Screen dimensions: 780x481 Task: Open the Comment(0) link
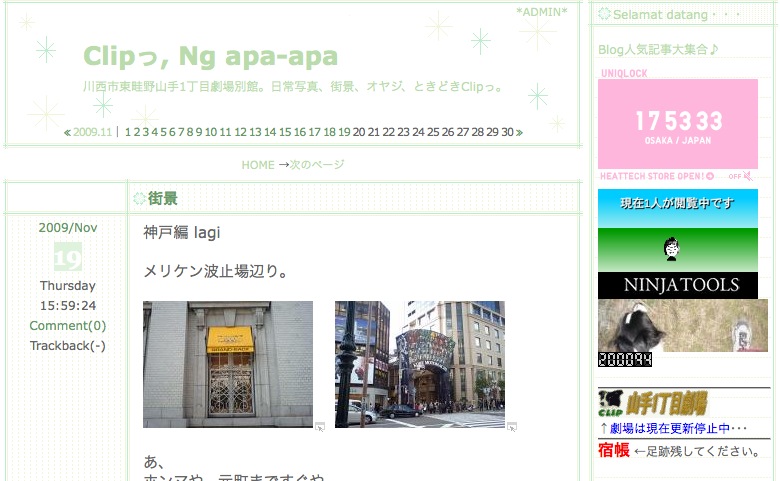pyautogui.click(x=68, y=326)
